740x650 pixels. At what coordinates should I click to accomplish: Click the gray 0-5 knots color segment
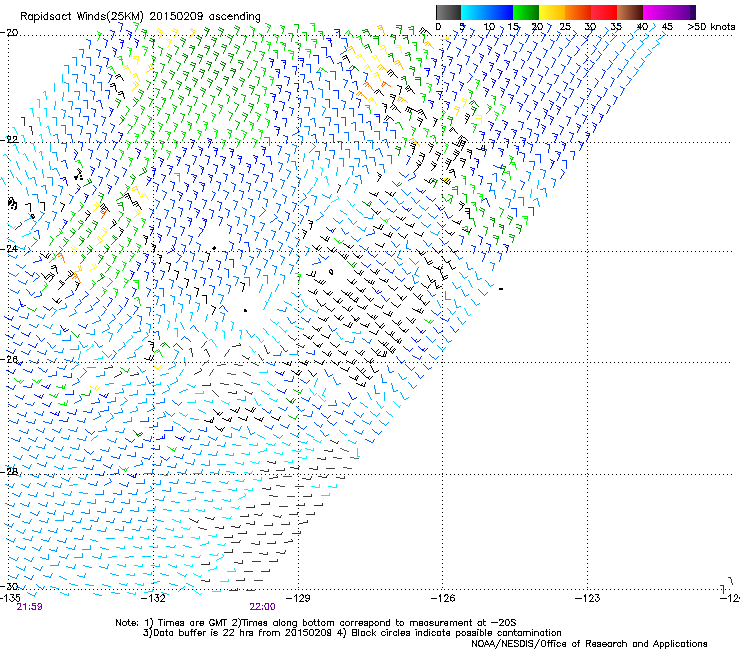tap(448, 12)
